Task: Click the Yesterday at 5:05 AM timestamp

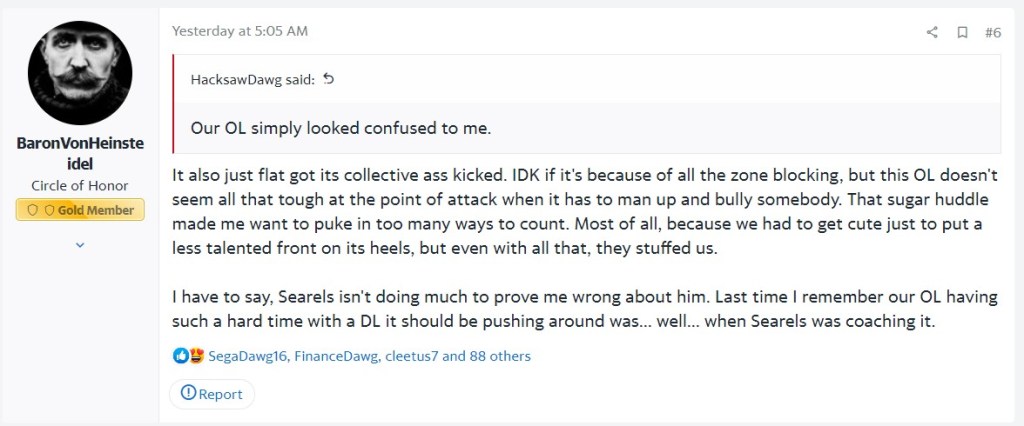Action: click(240, 31)
